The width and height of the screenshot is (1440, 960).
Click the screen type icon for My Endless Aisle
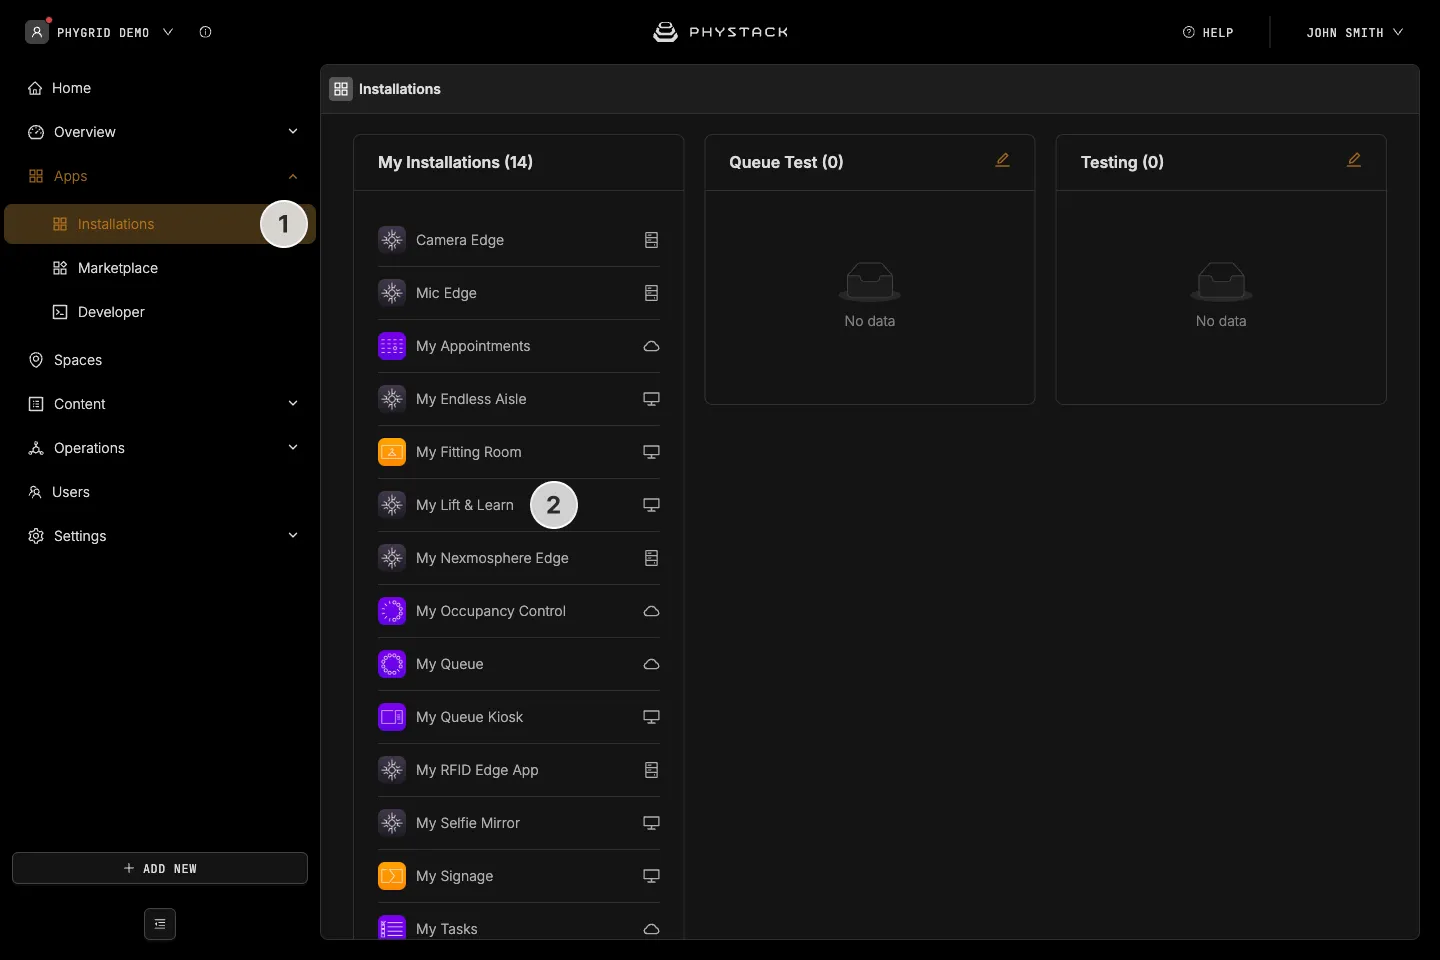coord(651,399)
